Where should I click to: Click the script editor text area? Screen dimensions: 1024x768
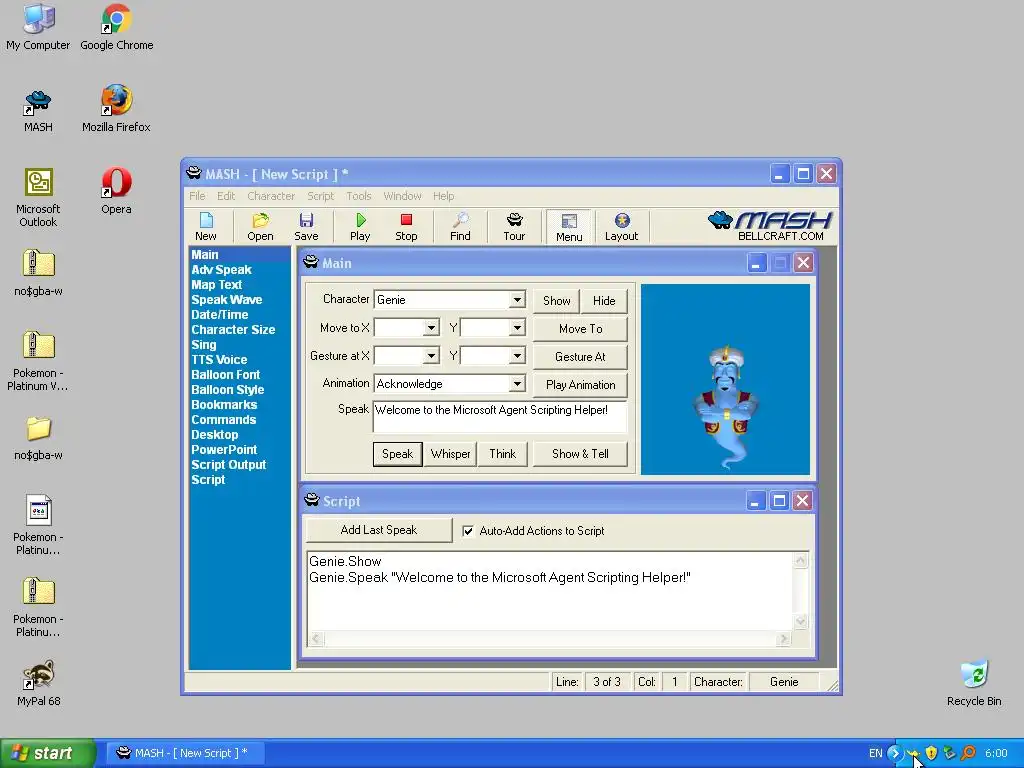(550, 591)
